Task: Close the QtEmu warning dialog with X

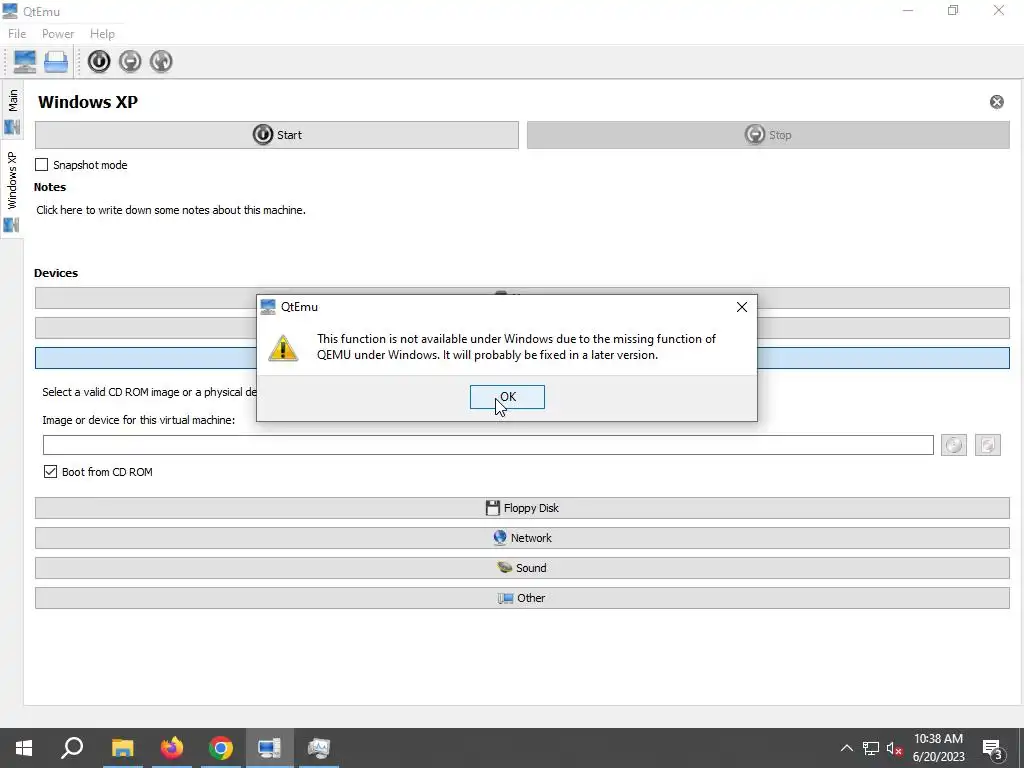Action: point(742,307)
